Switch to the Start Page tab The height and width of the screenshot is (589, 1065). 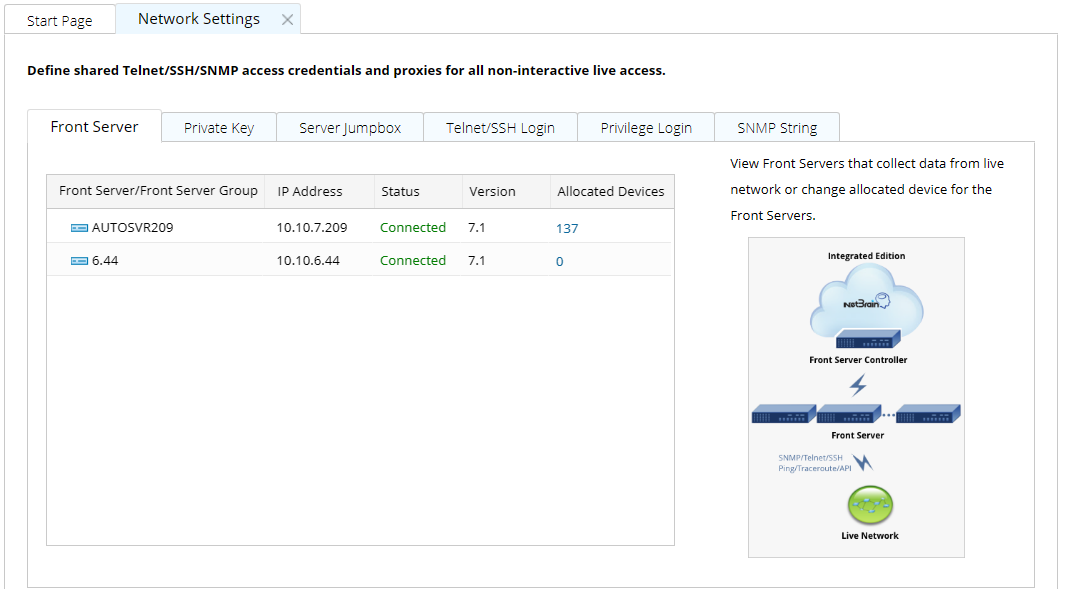click(x=60, y=21)
